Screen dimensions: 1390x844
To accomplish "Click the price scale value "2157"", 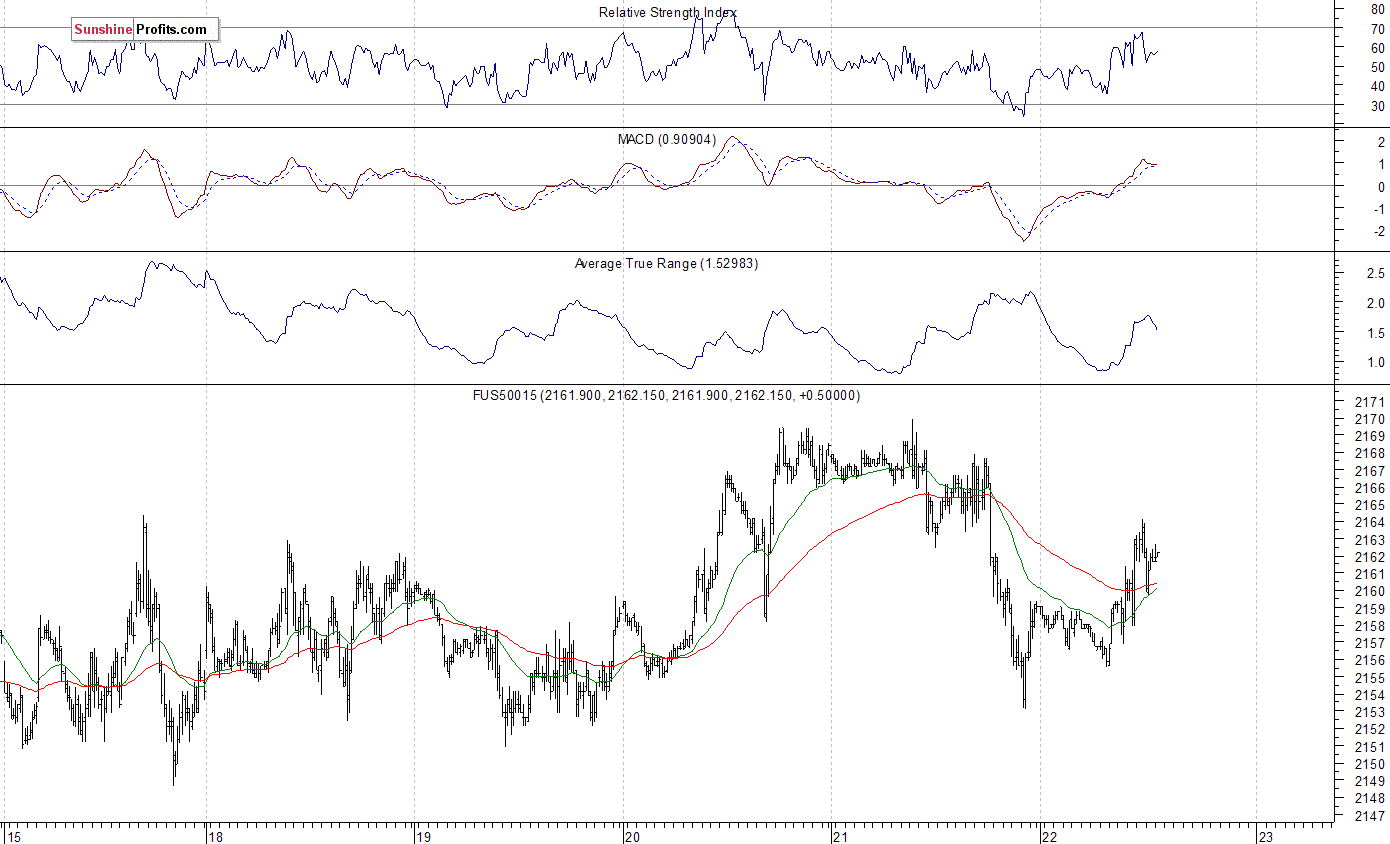I will point(1372,644).
